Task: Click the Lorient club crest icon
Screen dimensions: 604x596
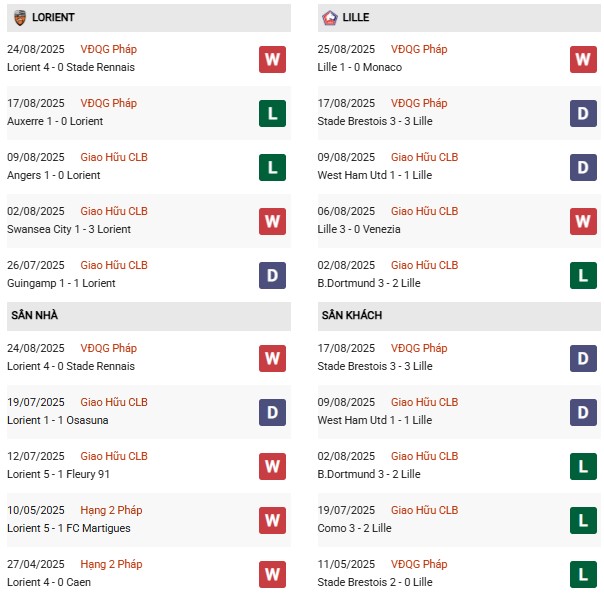Action: [x=20, y=17]
